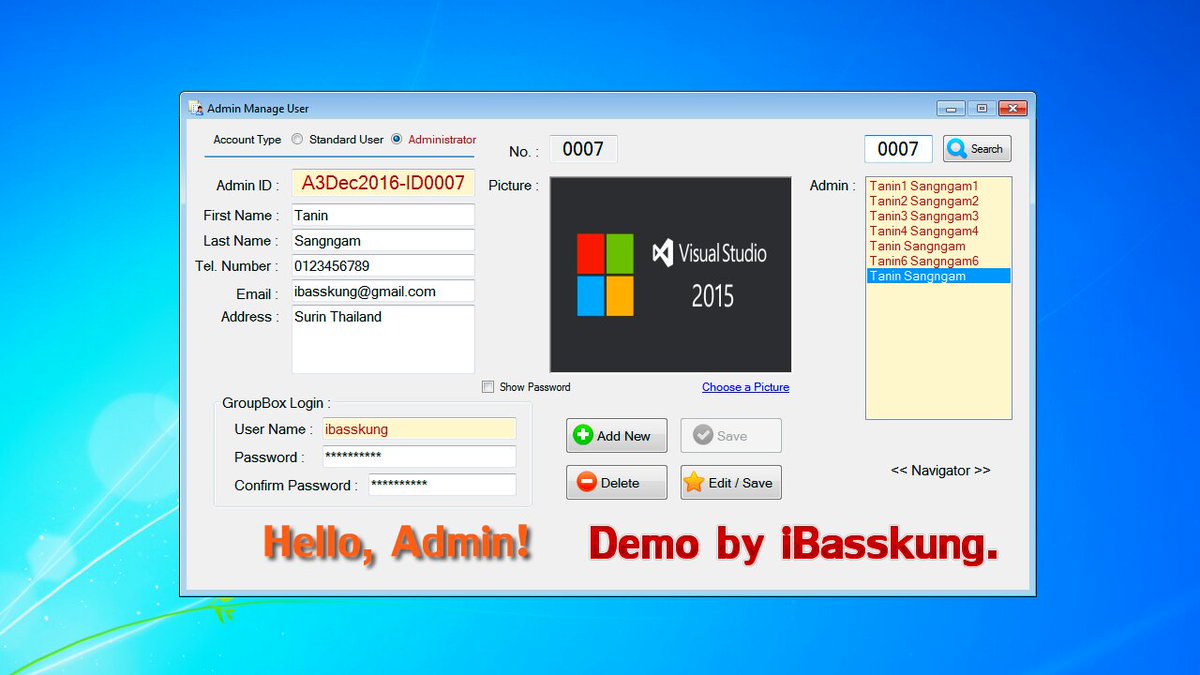Click the Delete button
The width and height of the screenshot is (1200, 675).
pyautogui.click(x=616, y=483)
